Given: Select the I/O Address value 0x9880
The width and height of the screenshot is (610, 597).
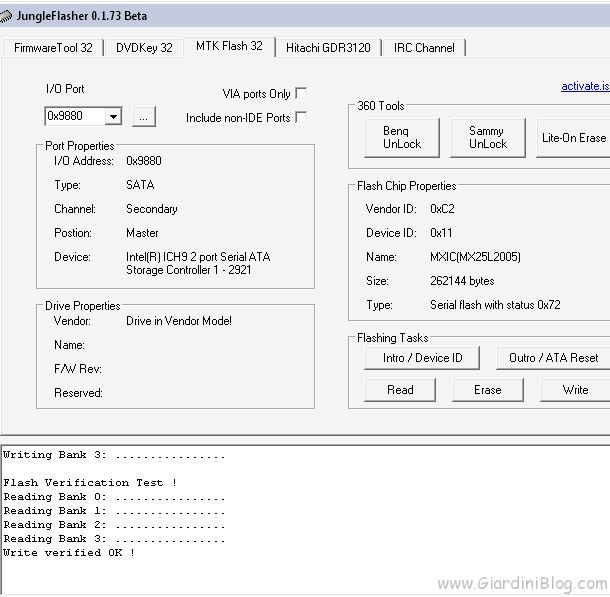Looking at the screenshot, I should tap(144, 161).
